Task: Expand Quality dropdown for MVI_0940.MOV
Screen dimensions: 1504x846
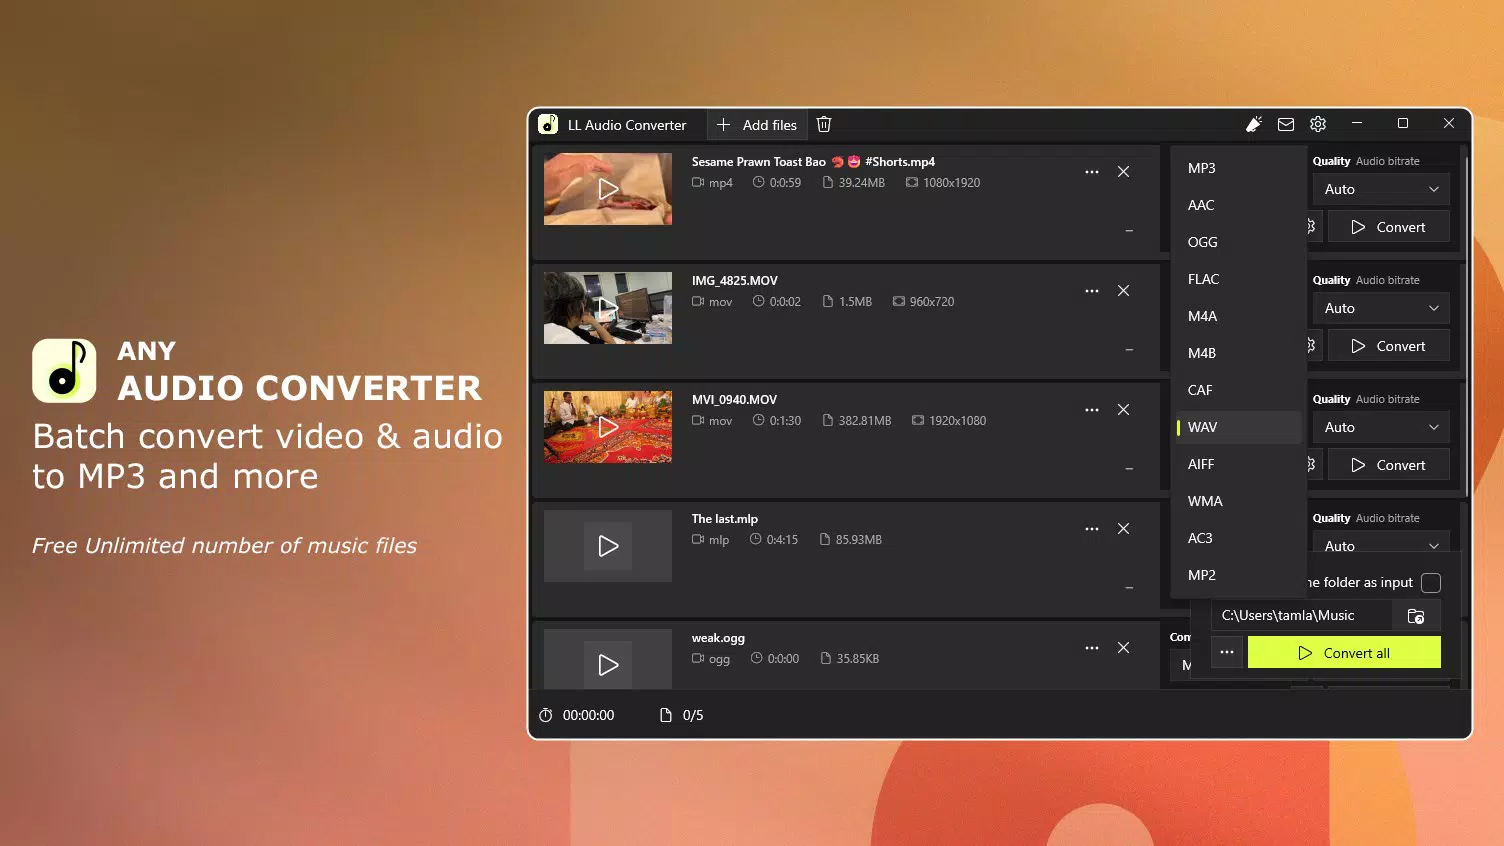Action: click(1381, 427)
